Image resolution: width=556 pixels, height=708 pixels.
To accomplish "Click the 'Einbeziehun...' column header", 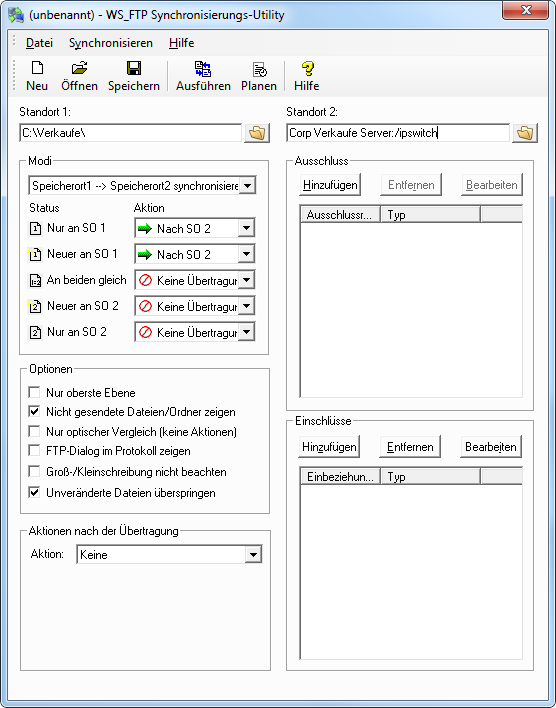I will click(x=341, y=476).
